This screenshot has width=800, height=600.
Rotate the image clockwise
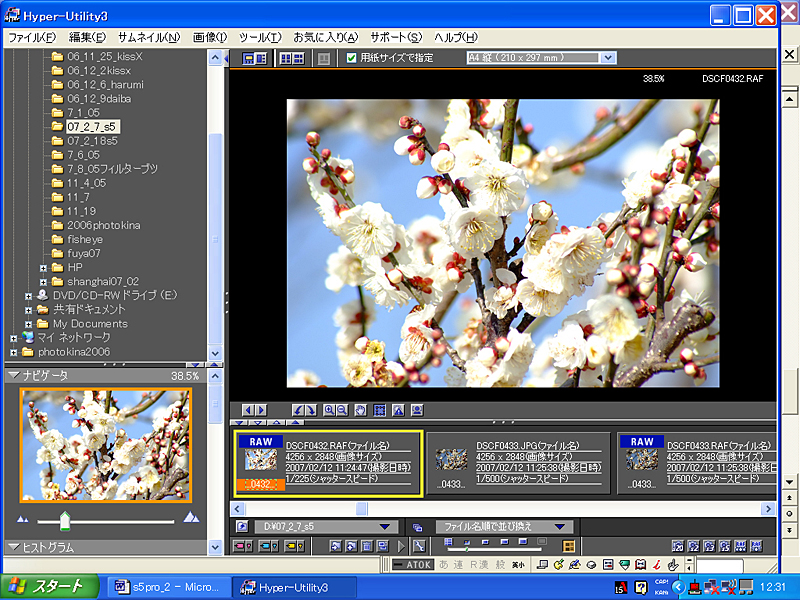[310, 410]
